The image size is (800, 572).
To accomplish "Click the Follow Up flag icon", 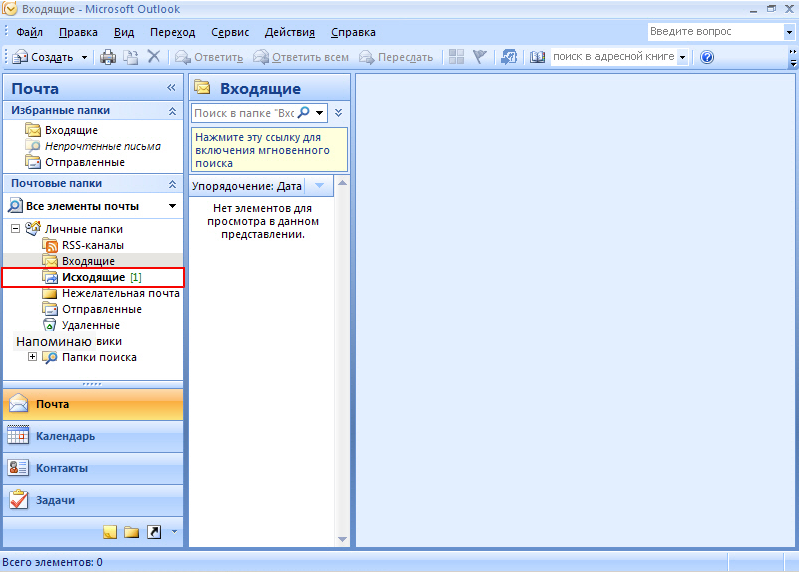I will (480, 57).
